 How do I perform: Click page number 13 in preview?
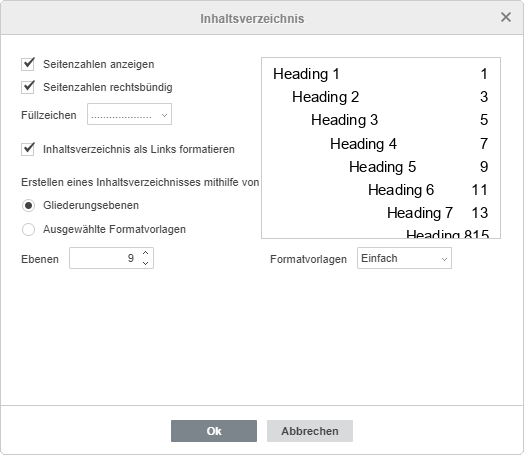(480, 213)
